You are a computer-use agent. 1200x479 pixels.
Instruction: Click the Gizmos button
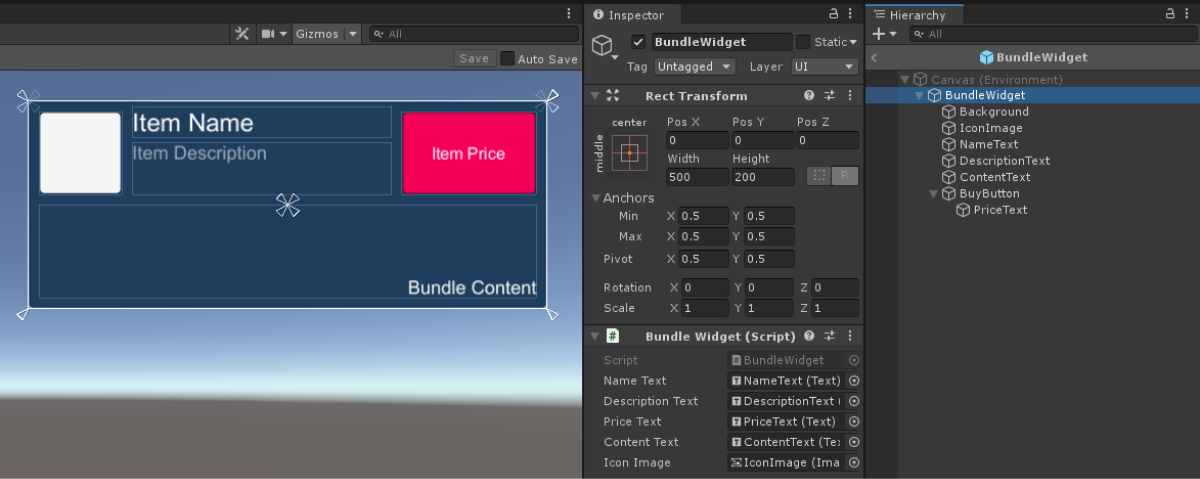tap(316, 34)
